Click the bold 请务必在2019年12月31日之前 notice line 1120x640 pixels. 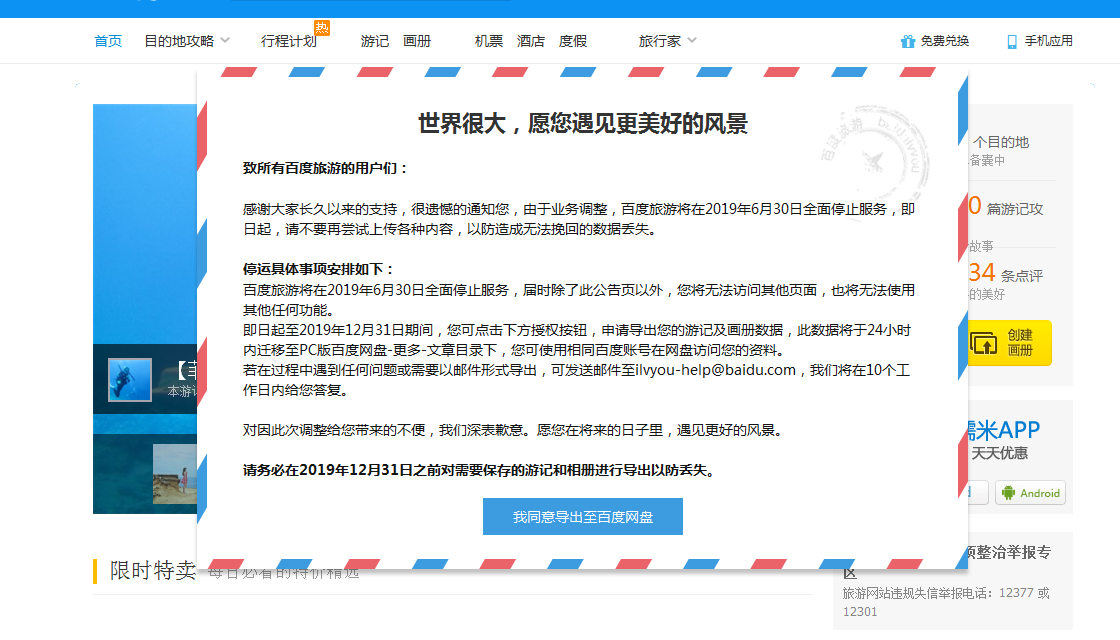pyautogui.click(x=479, y=471)
